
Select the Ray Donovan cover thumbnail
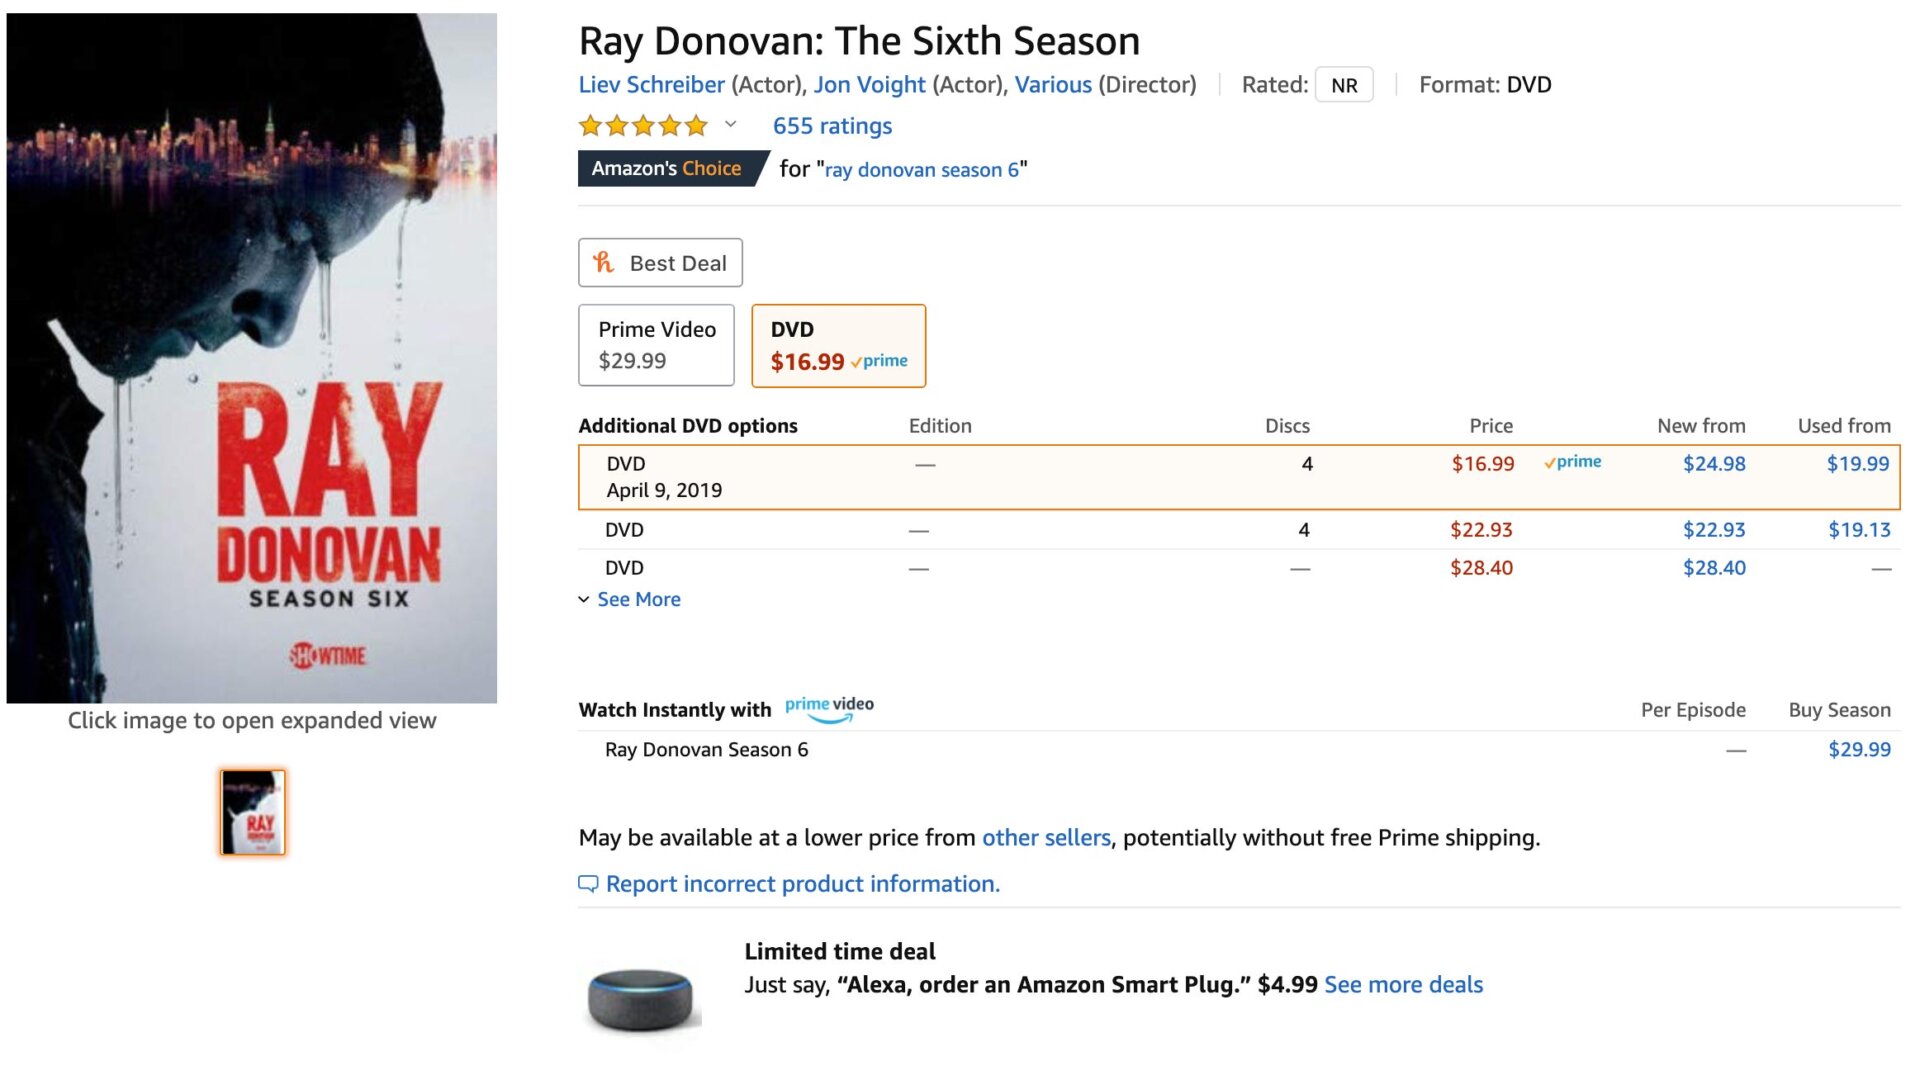(x=251, y=811)
